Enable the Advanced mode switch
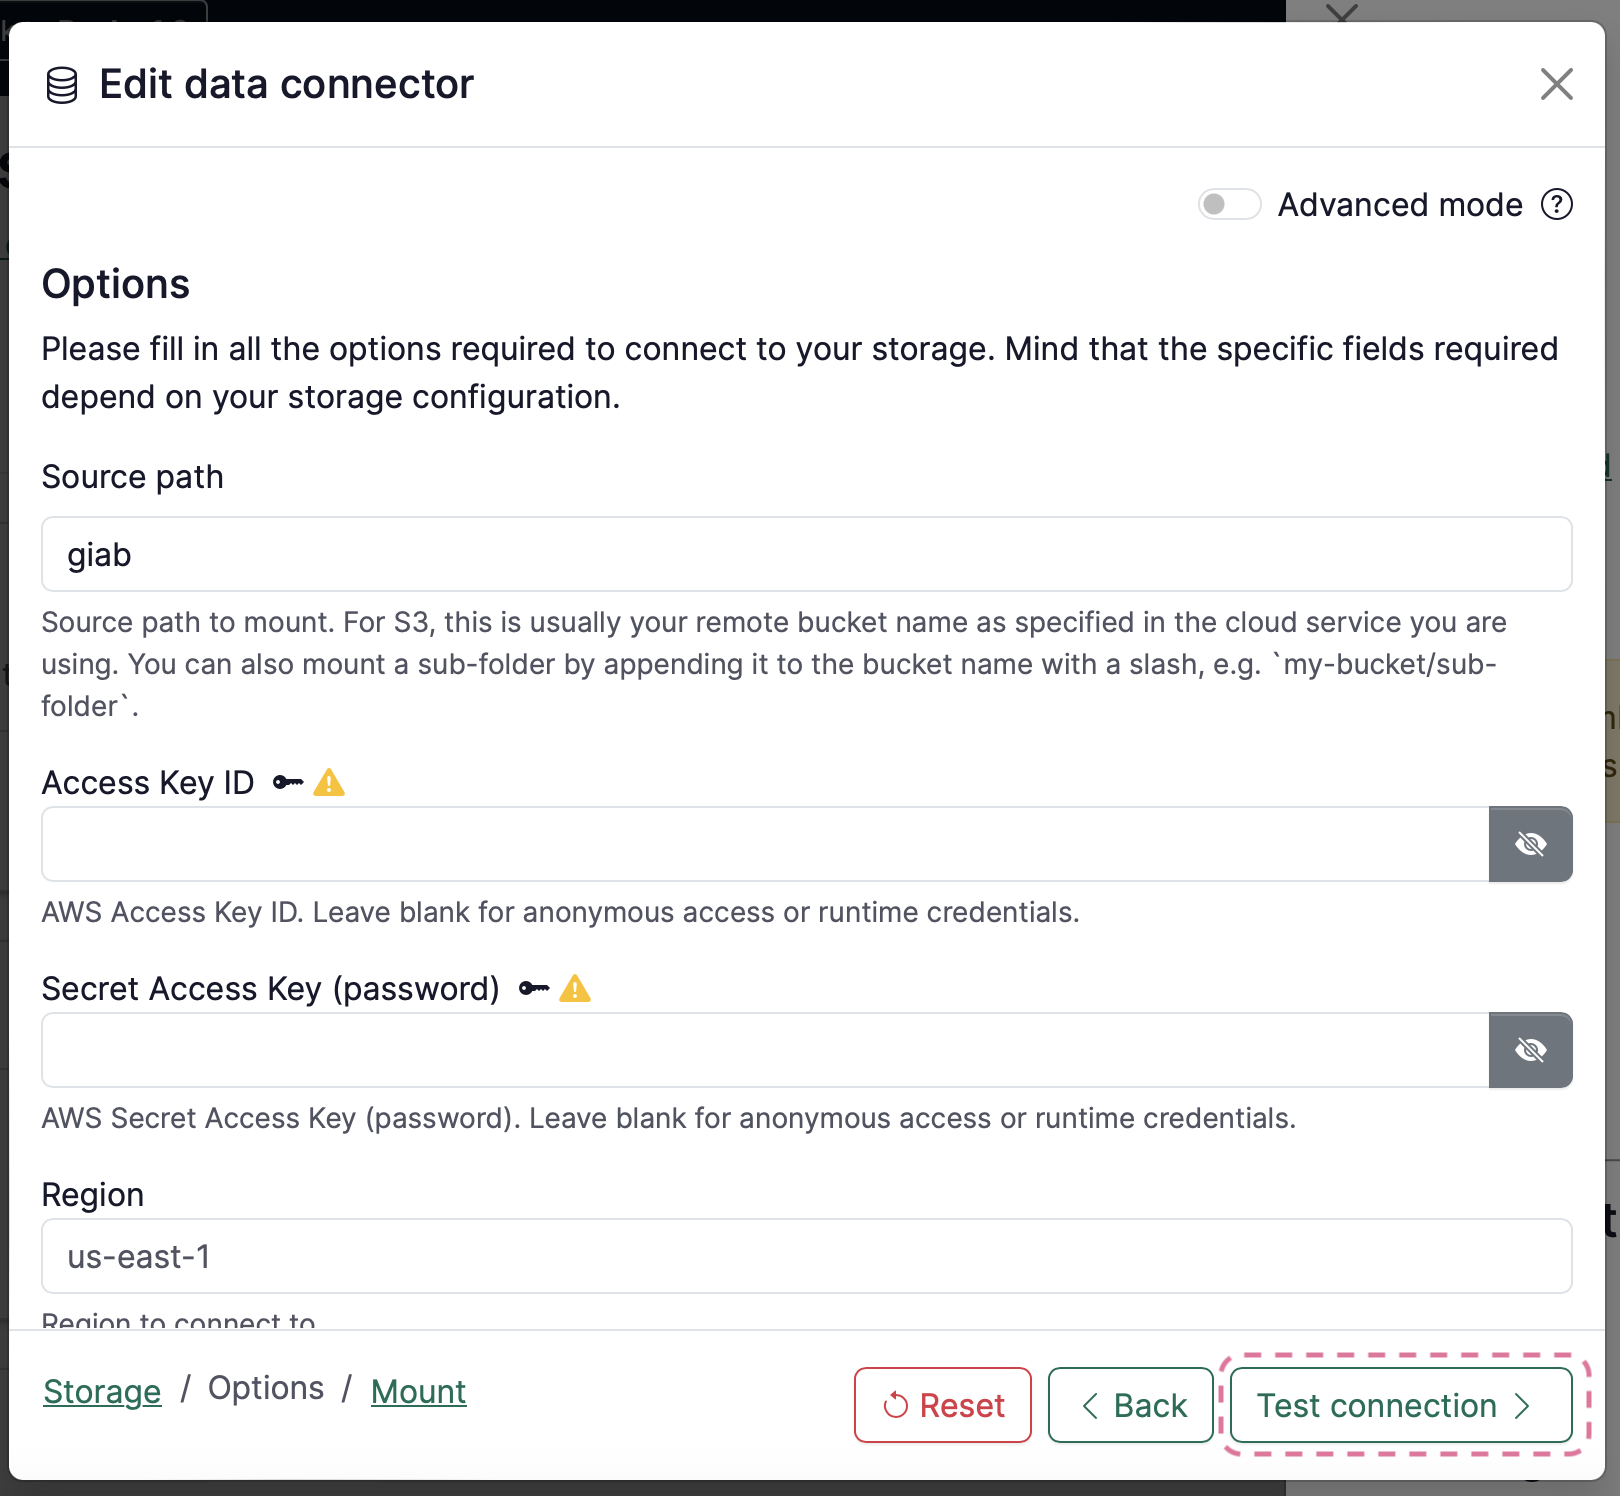This screenshot has width=1620, height=1496. pos(1229,204)
